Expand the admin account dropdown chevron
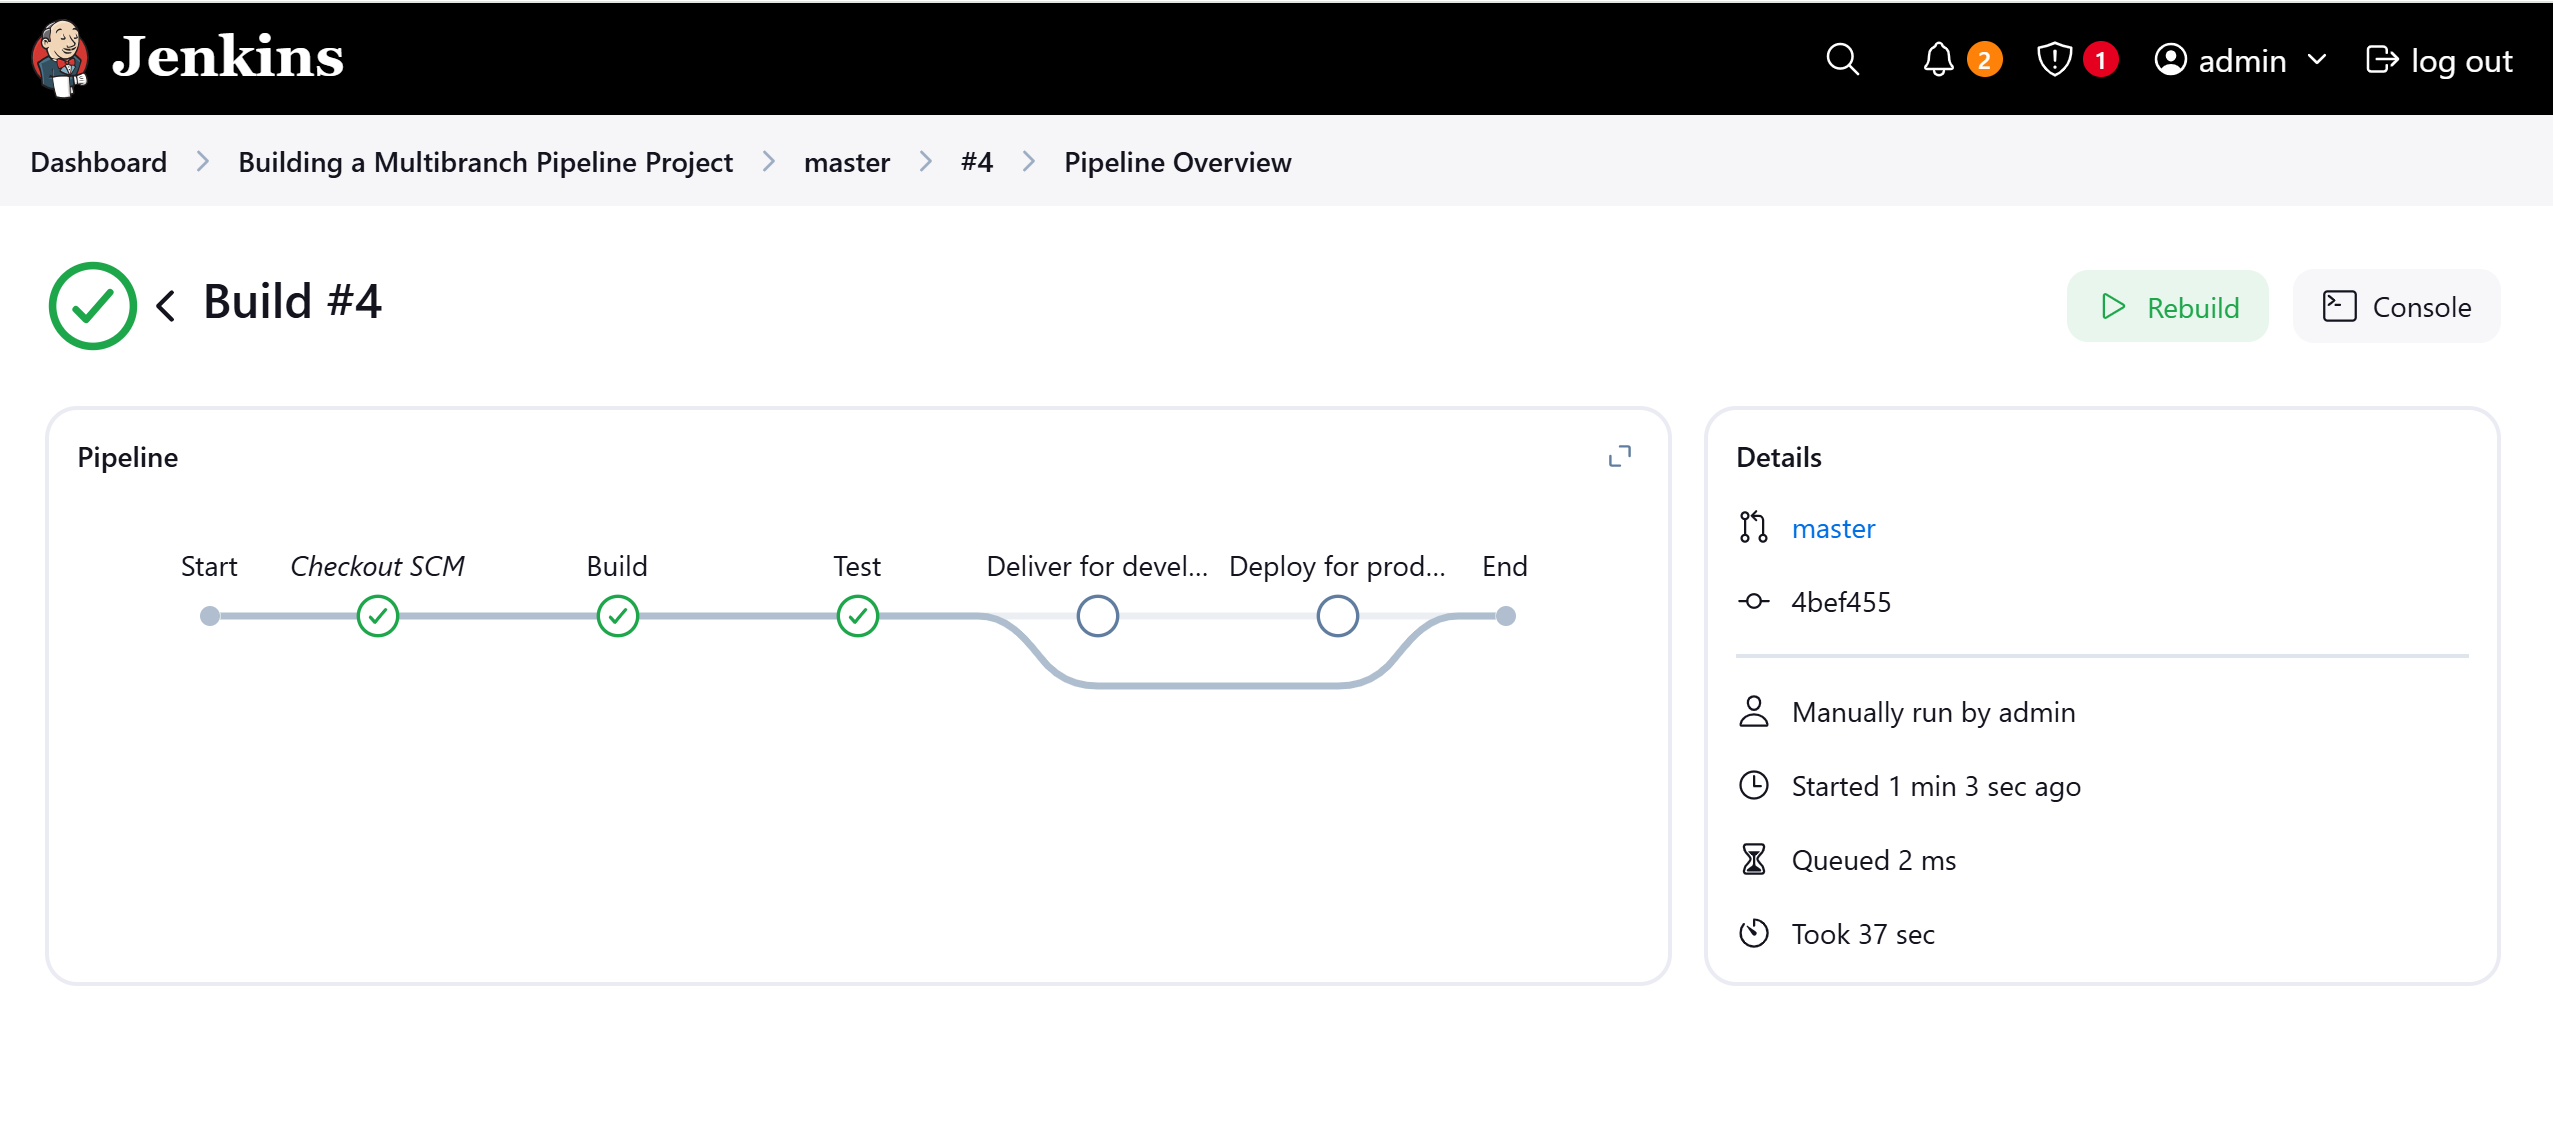The height and width of the screenshot is (1133, 2553). [2317, 60]
